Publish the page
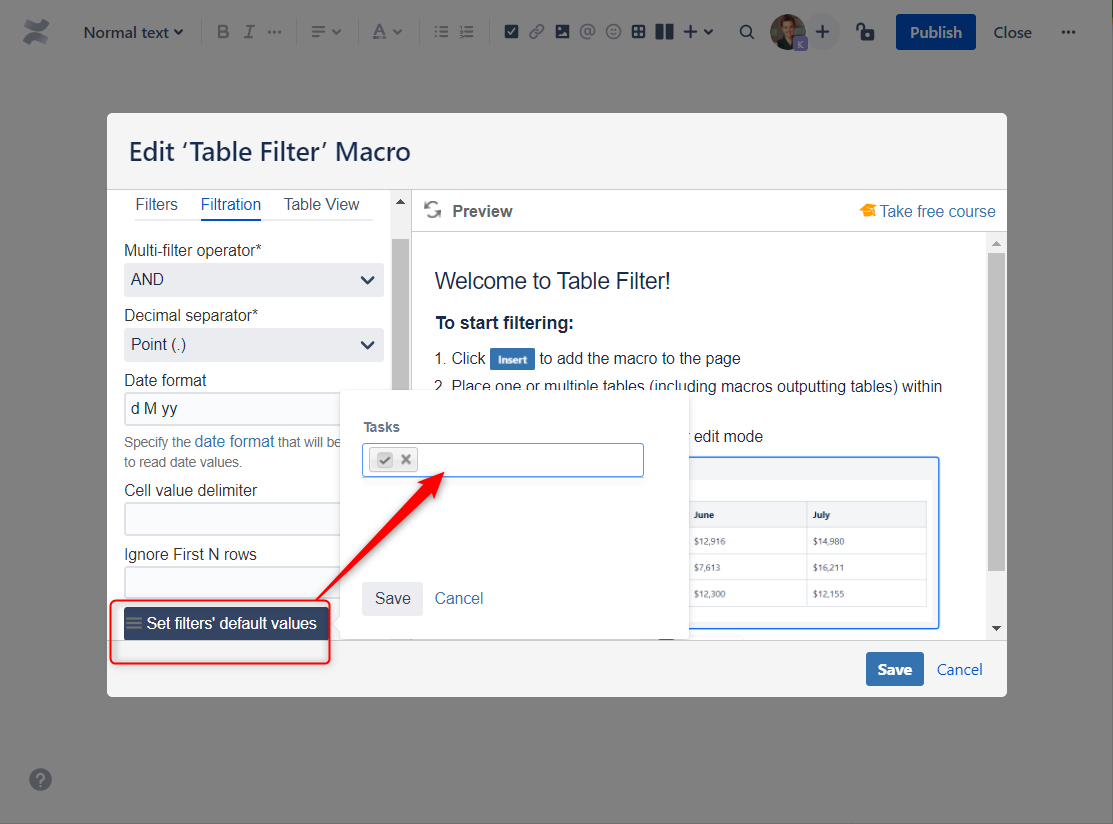 click(935, 31)
